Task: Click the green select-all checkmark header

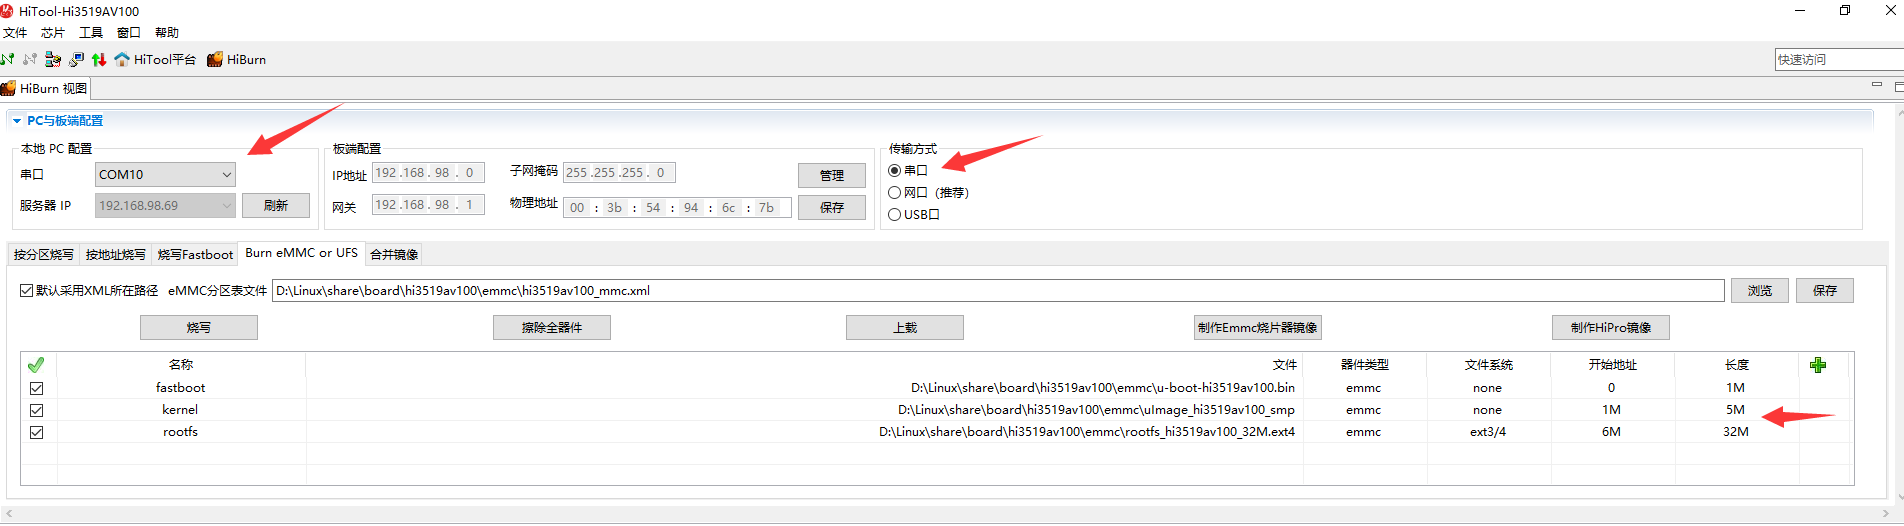Action: click(x=36, y=365)
